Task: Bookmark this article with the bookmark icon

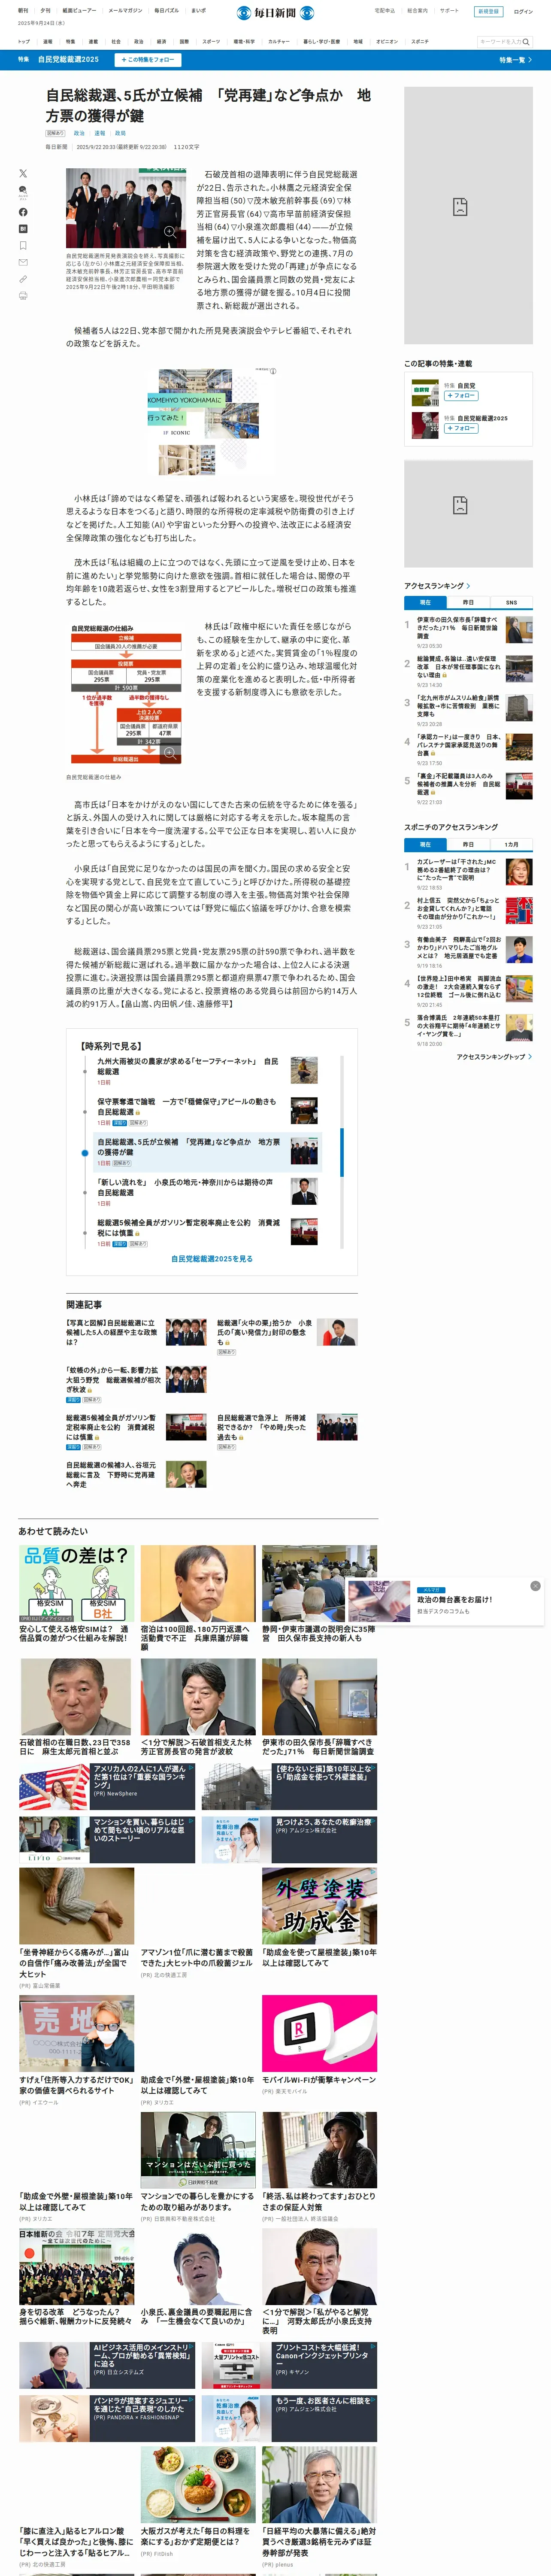Action: pos(23,246)
